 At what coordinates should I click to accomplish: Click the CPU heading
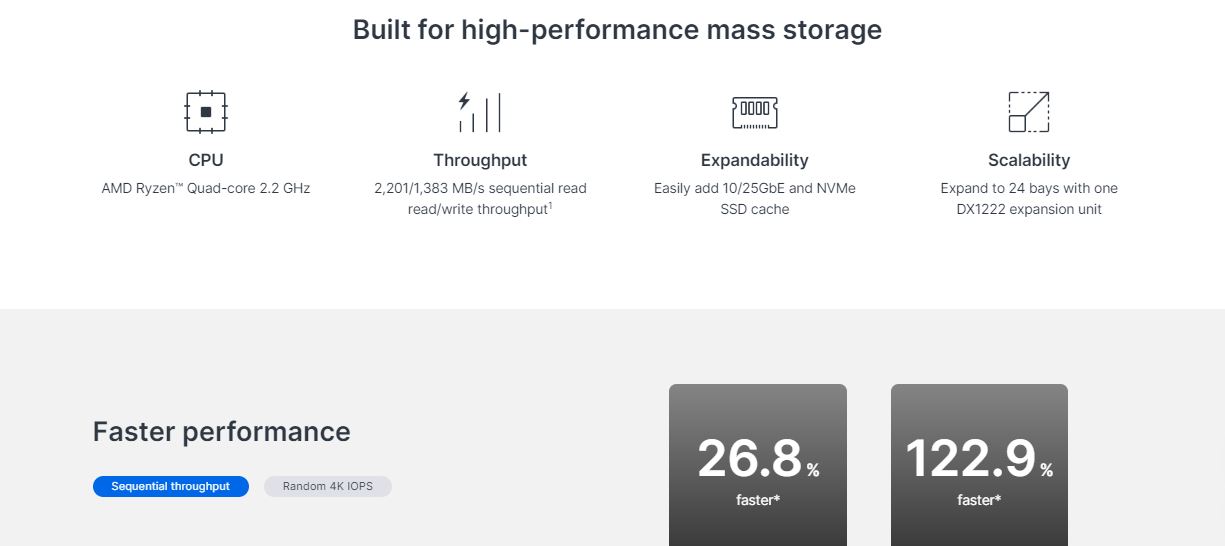click(206, 160)
